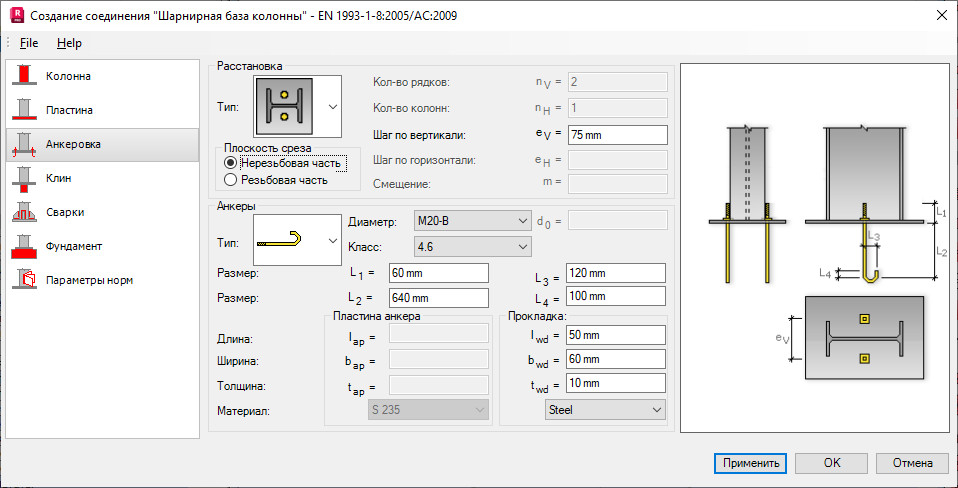Image resolution: width=958 pixels, height=488 pixels.
Task: Click the Анкеровка sidebar icon
Action: [x=24, y=145]
